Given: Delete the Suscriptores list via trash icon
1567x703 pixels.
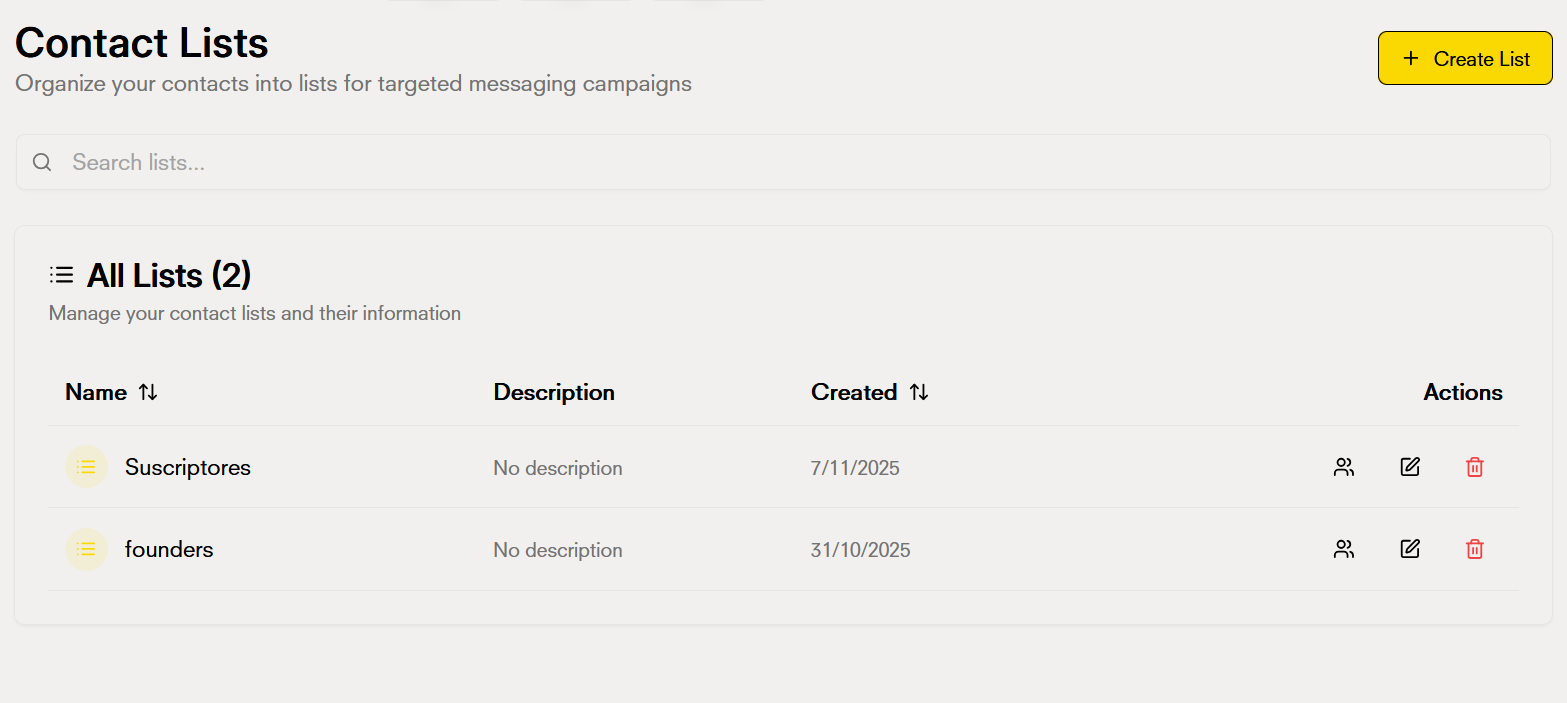Looking at the screenshot, I should [1473, 467].
